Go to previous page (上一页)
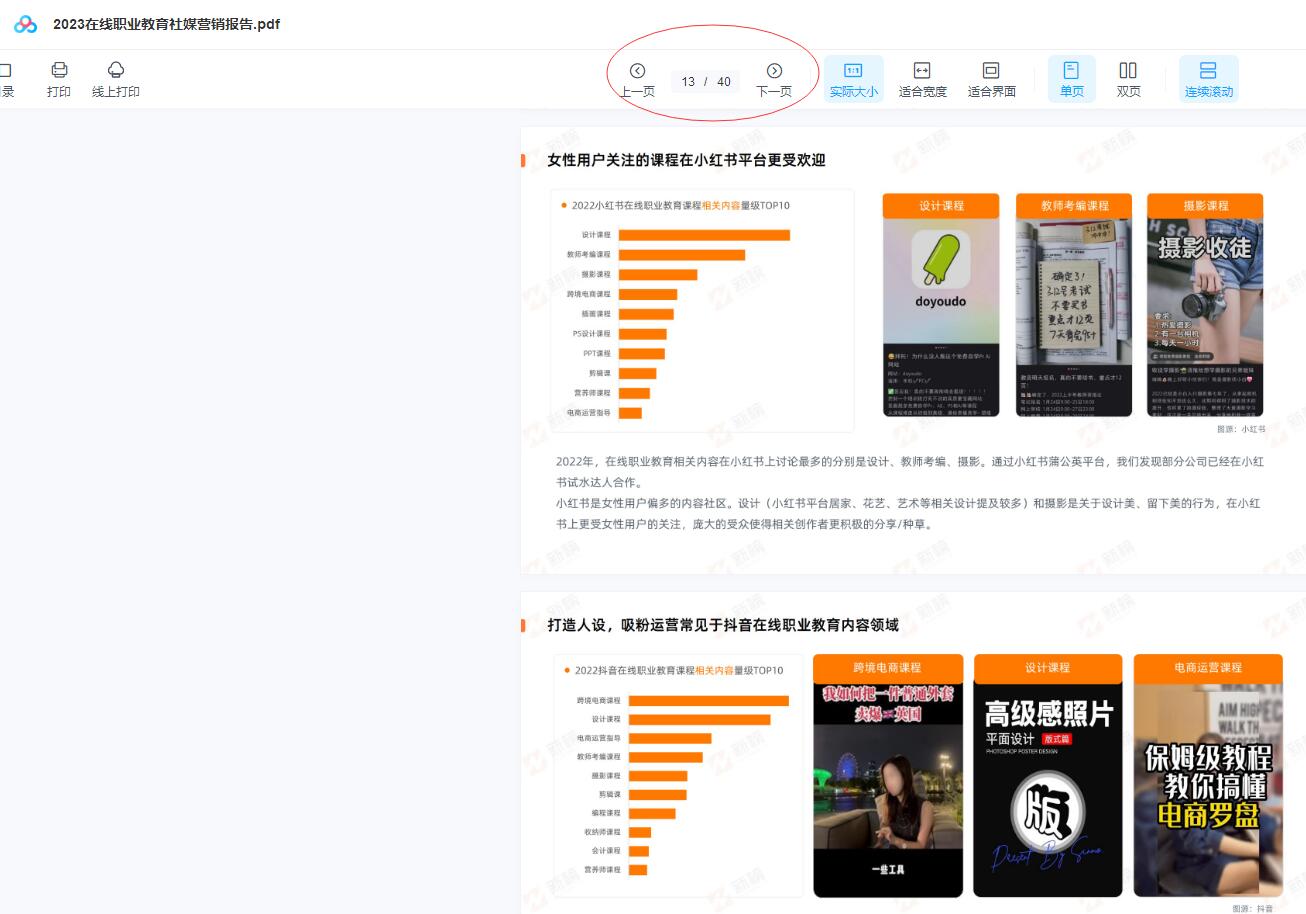1306x914 pixels. coord(637,79)
